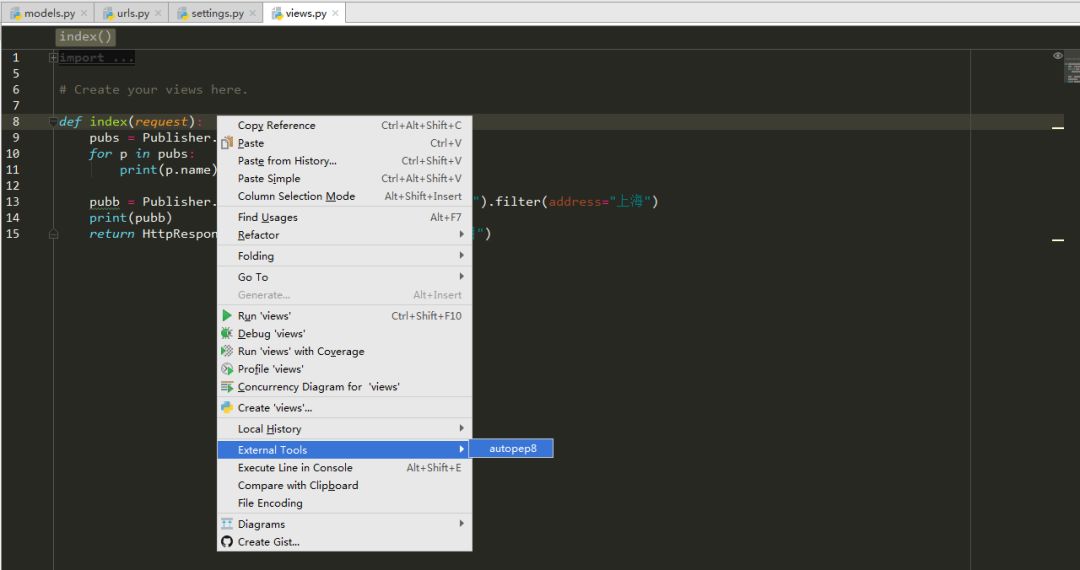Click the Diagrams icon in context menu

pos(227,524)
